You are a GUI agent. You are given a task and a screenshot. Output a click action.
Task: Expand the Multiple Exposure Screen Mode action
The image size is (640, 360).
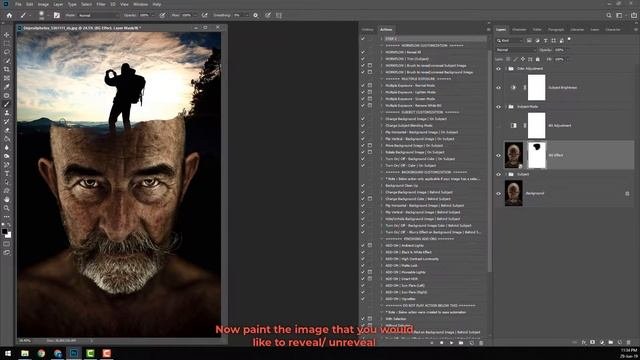click(382, 99)
